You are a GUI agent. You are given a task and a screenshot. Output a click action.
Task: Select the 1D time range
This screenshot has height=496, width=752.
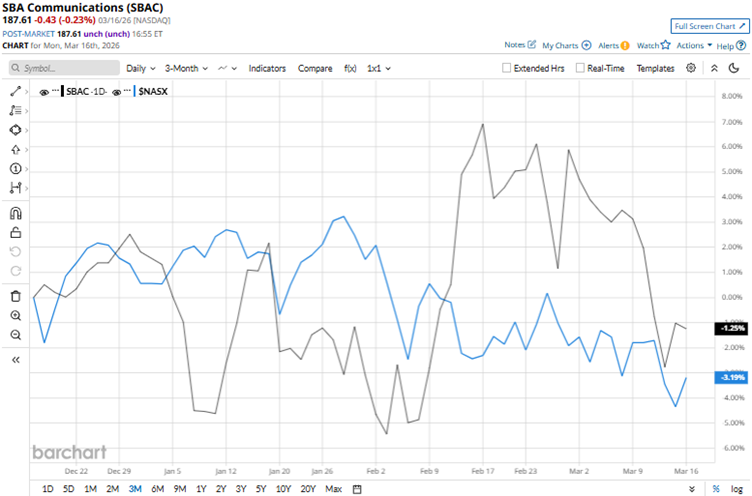(47, 488)
